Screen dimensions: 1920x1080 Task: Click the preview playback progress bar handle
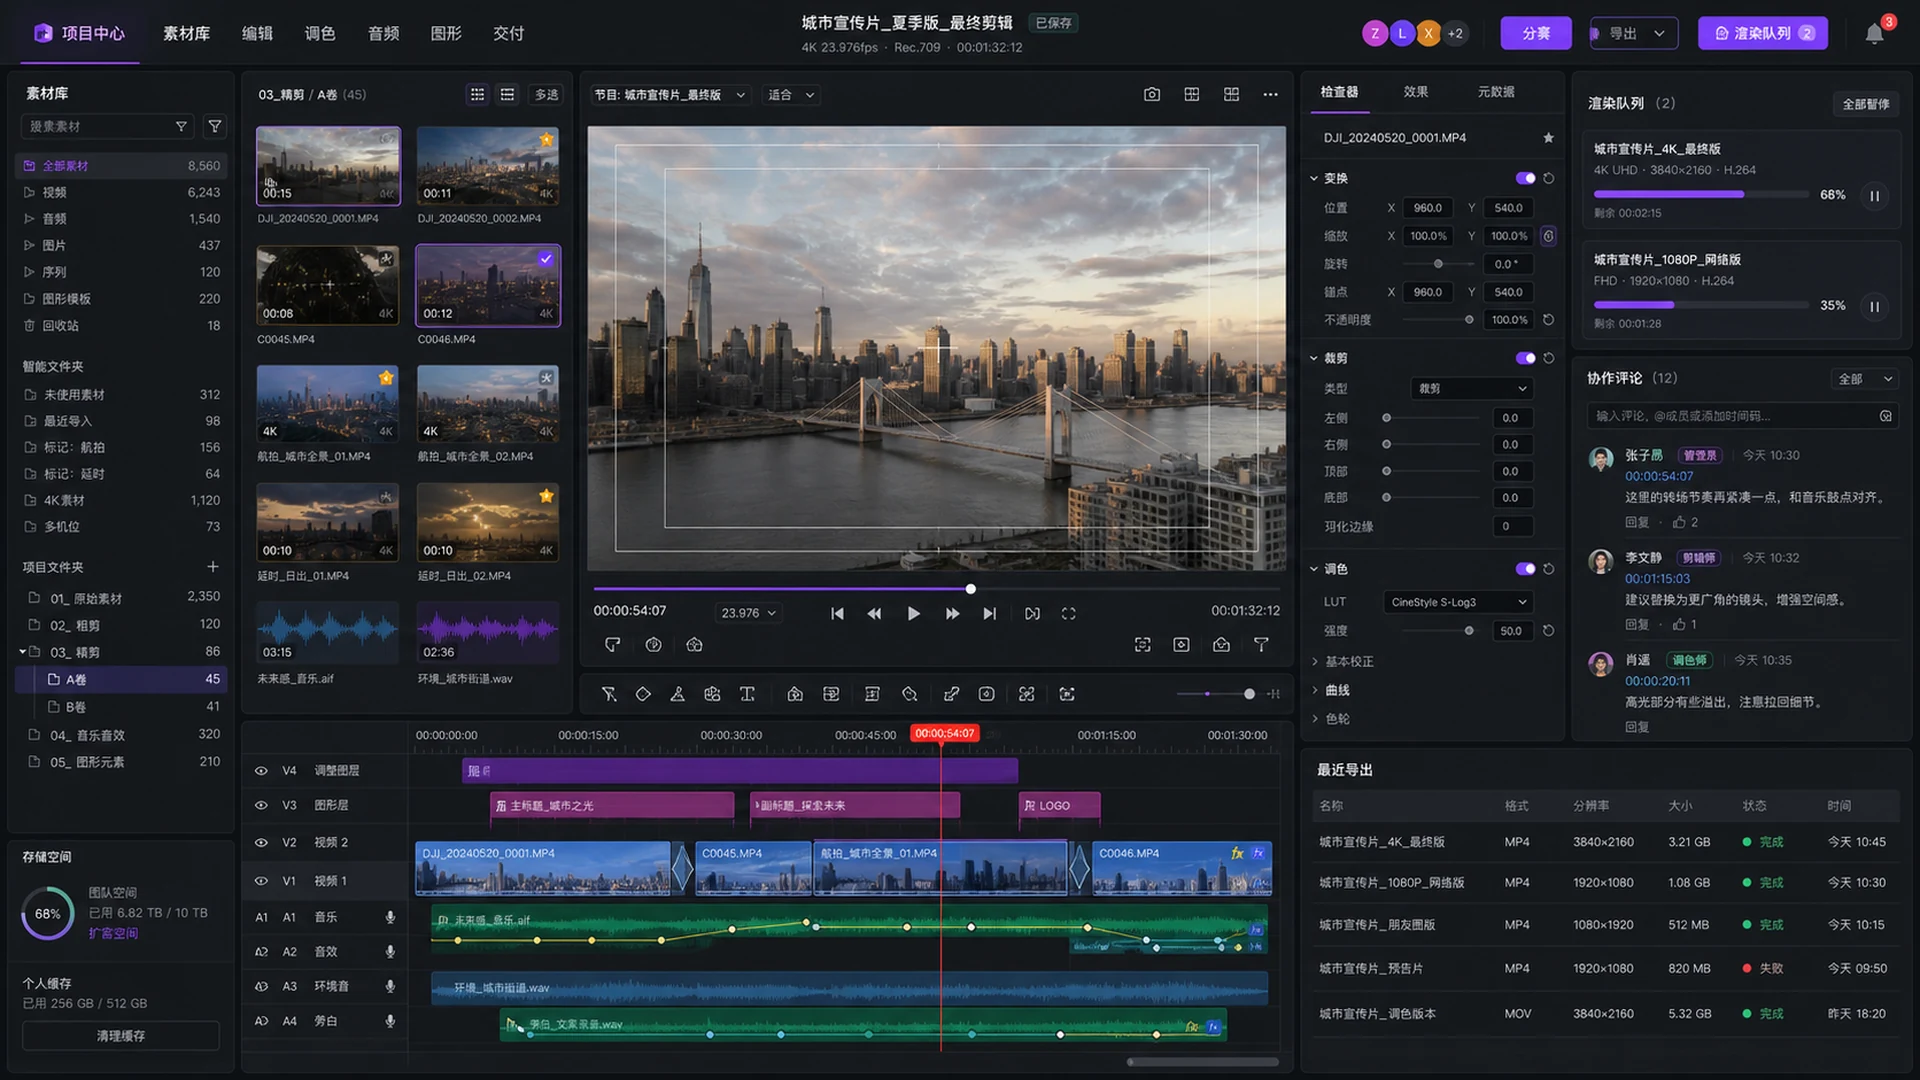pyautogui.click(x=970, y=589)
